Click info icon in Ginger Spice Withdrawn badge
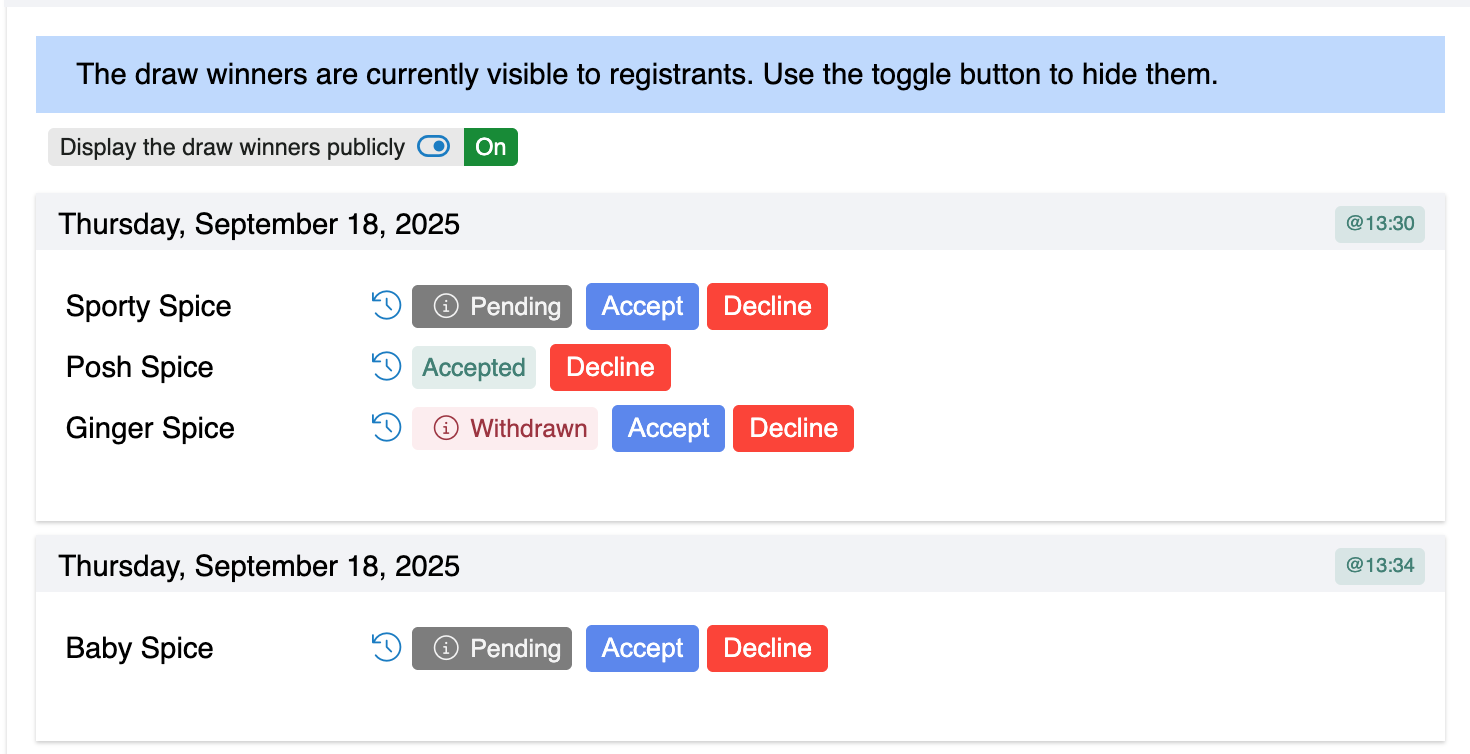Screen dimensions: 1470x754 (x=446, y=428)
